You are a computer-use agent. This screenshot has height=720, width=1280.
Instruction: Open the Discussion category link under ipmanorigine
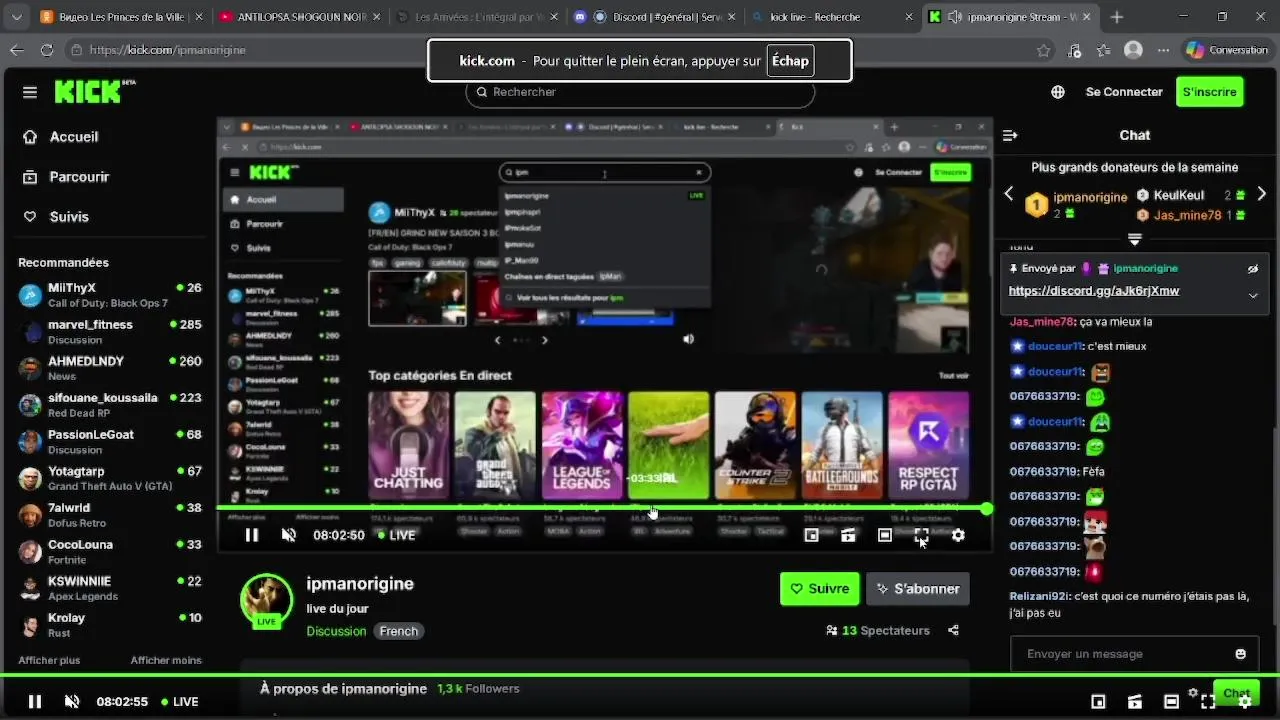[336, 631]
